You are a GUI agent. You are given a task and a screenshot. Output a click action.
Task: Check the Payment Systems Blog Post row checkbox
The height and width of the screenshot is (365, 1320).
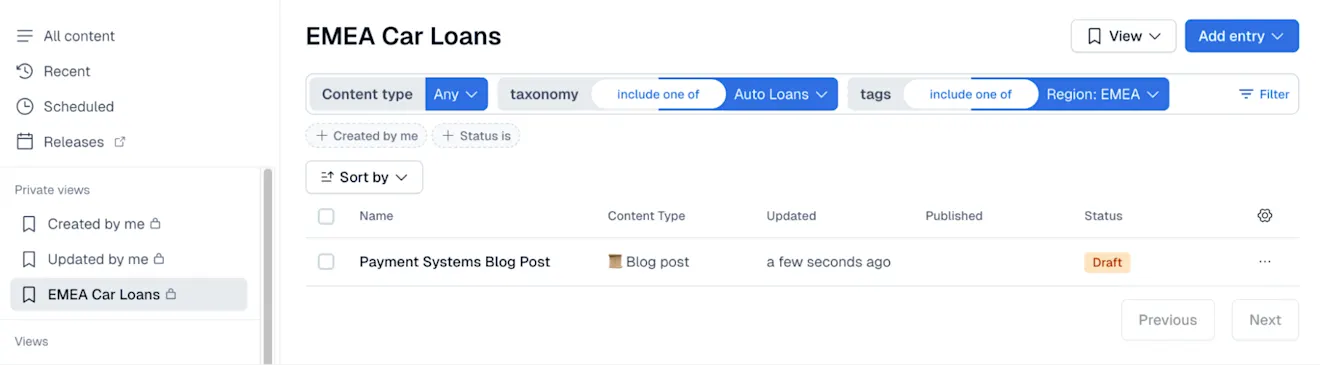click(326, 262)
